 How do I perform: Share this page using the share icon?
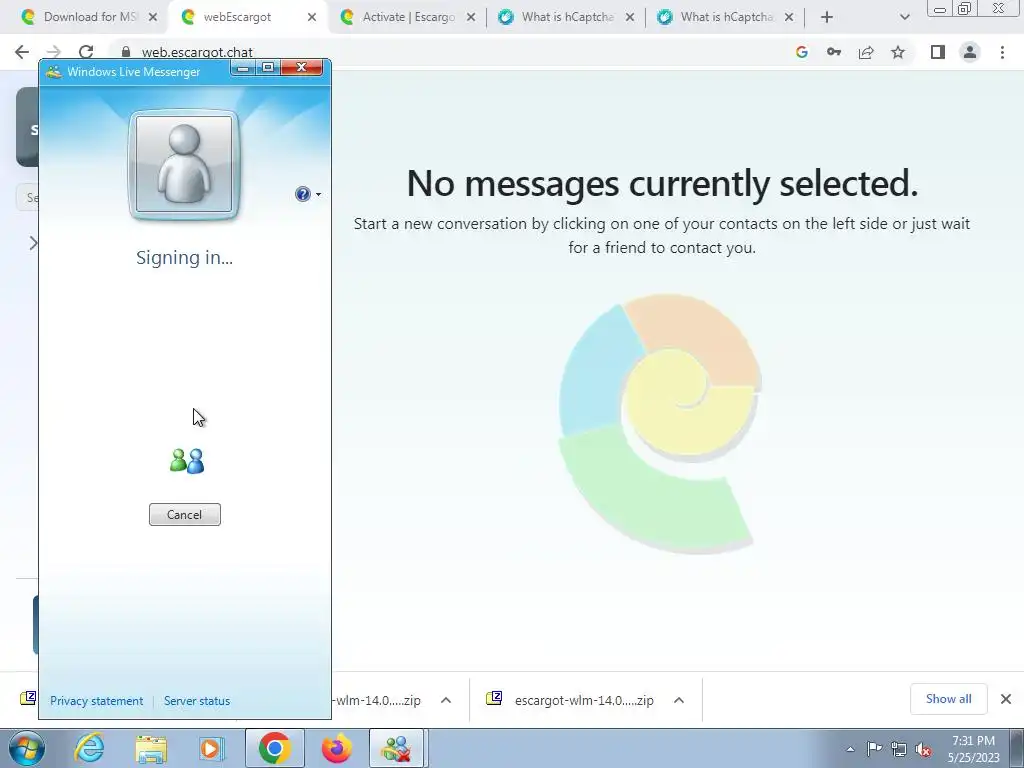pyautogui.click(x=866, y=52)
